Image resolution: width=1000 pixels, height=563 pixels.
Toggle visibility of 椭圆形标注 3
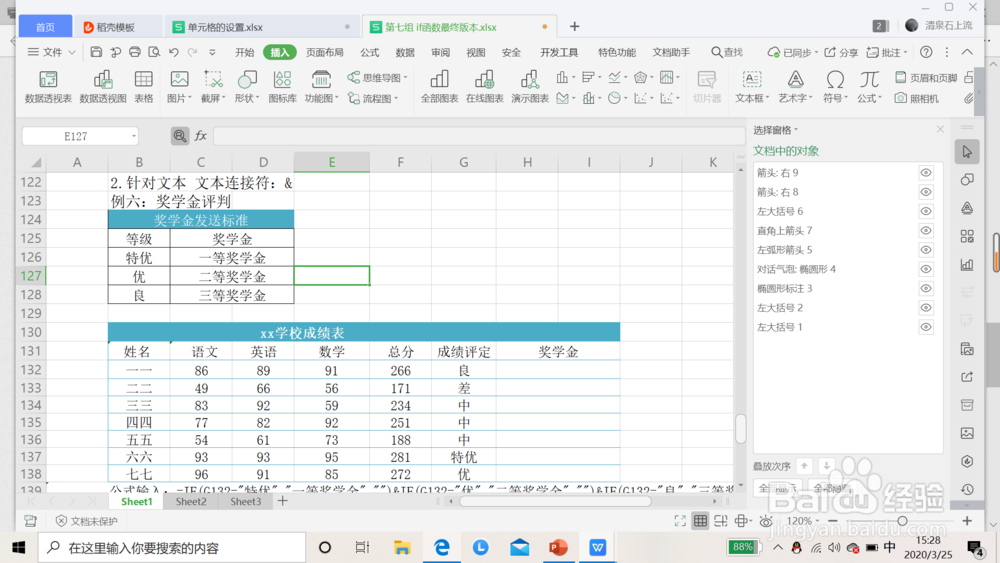[x=925, y=288]
